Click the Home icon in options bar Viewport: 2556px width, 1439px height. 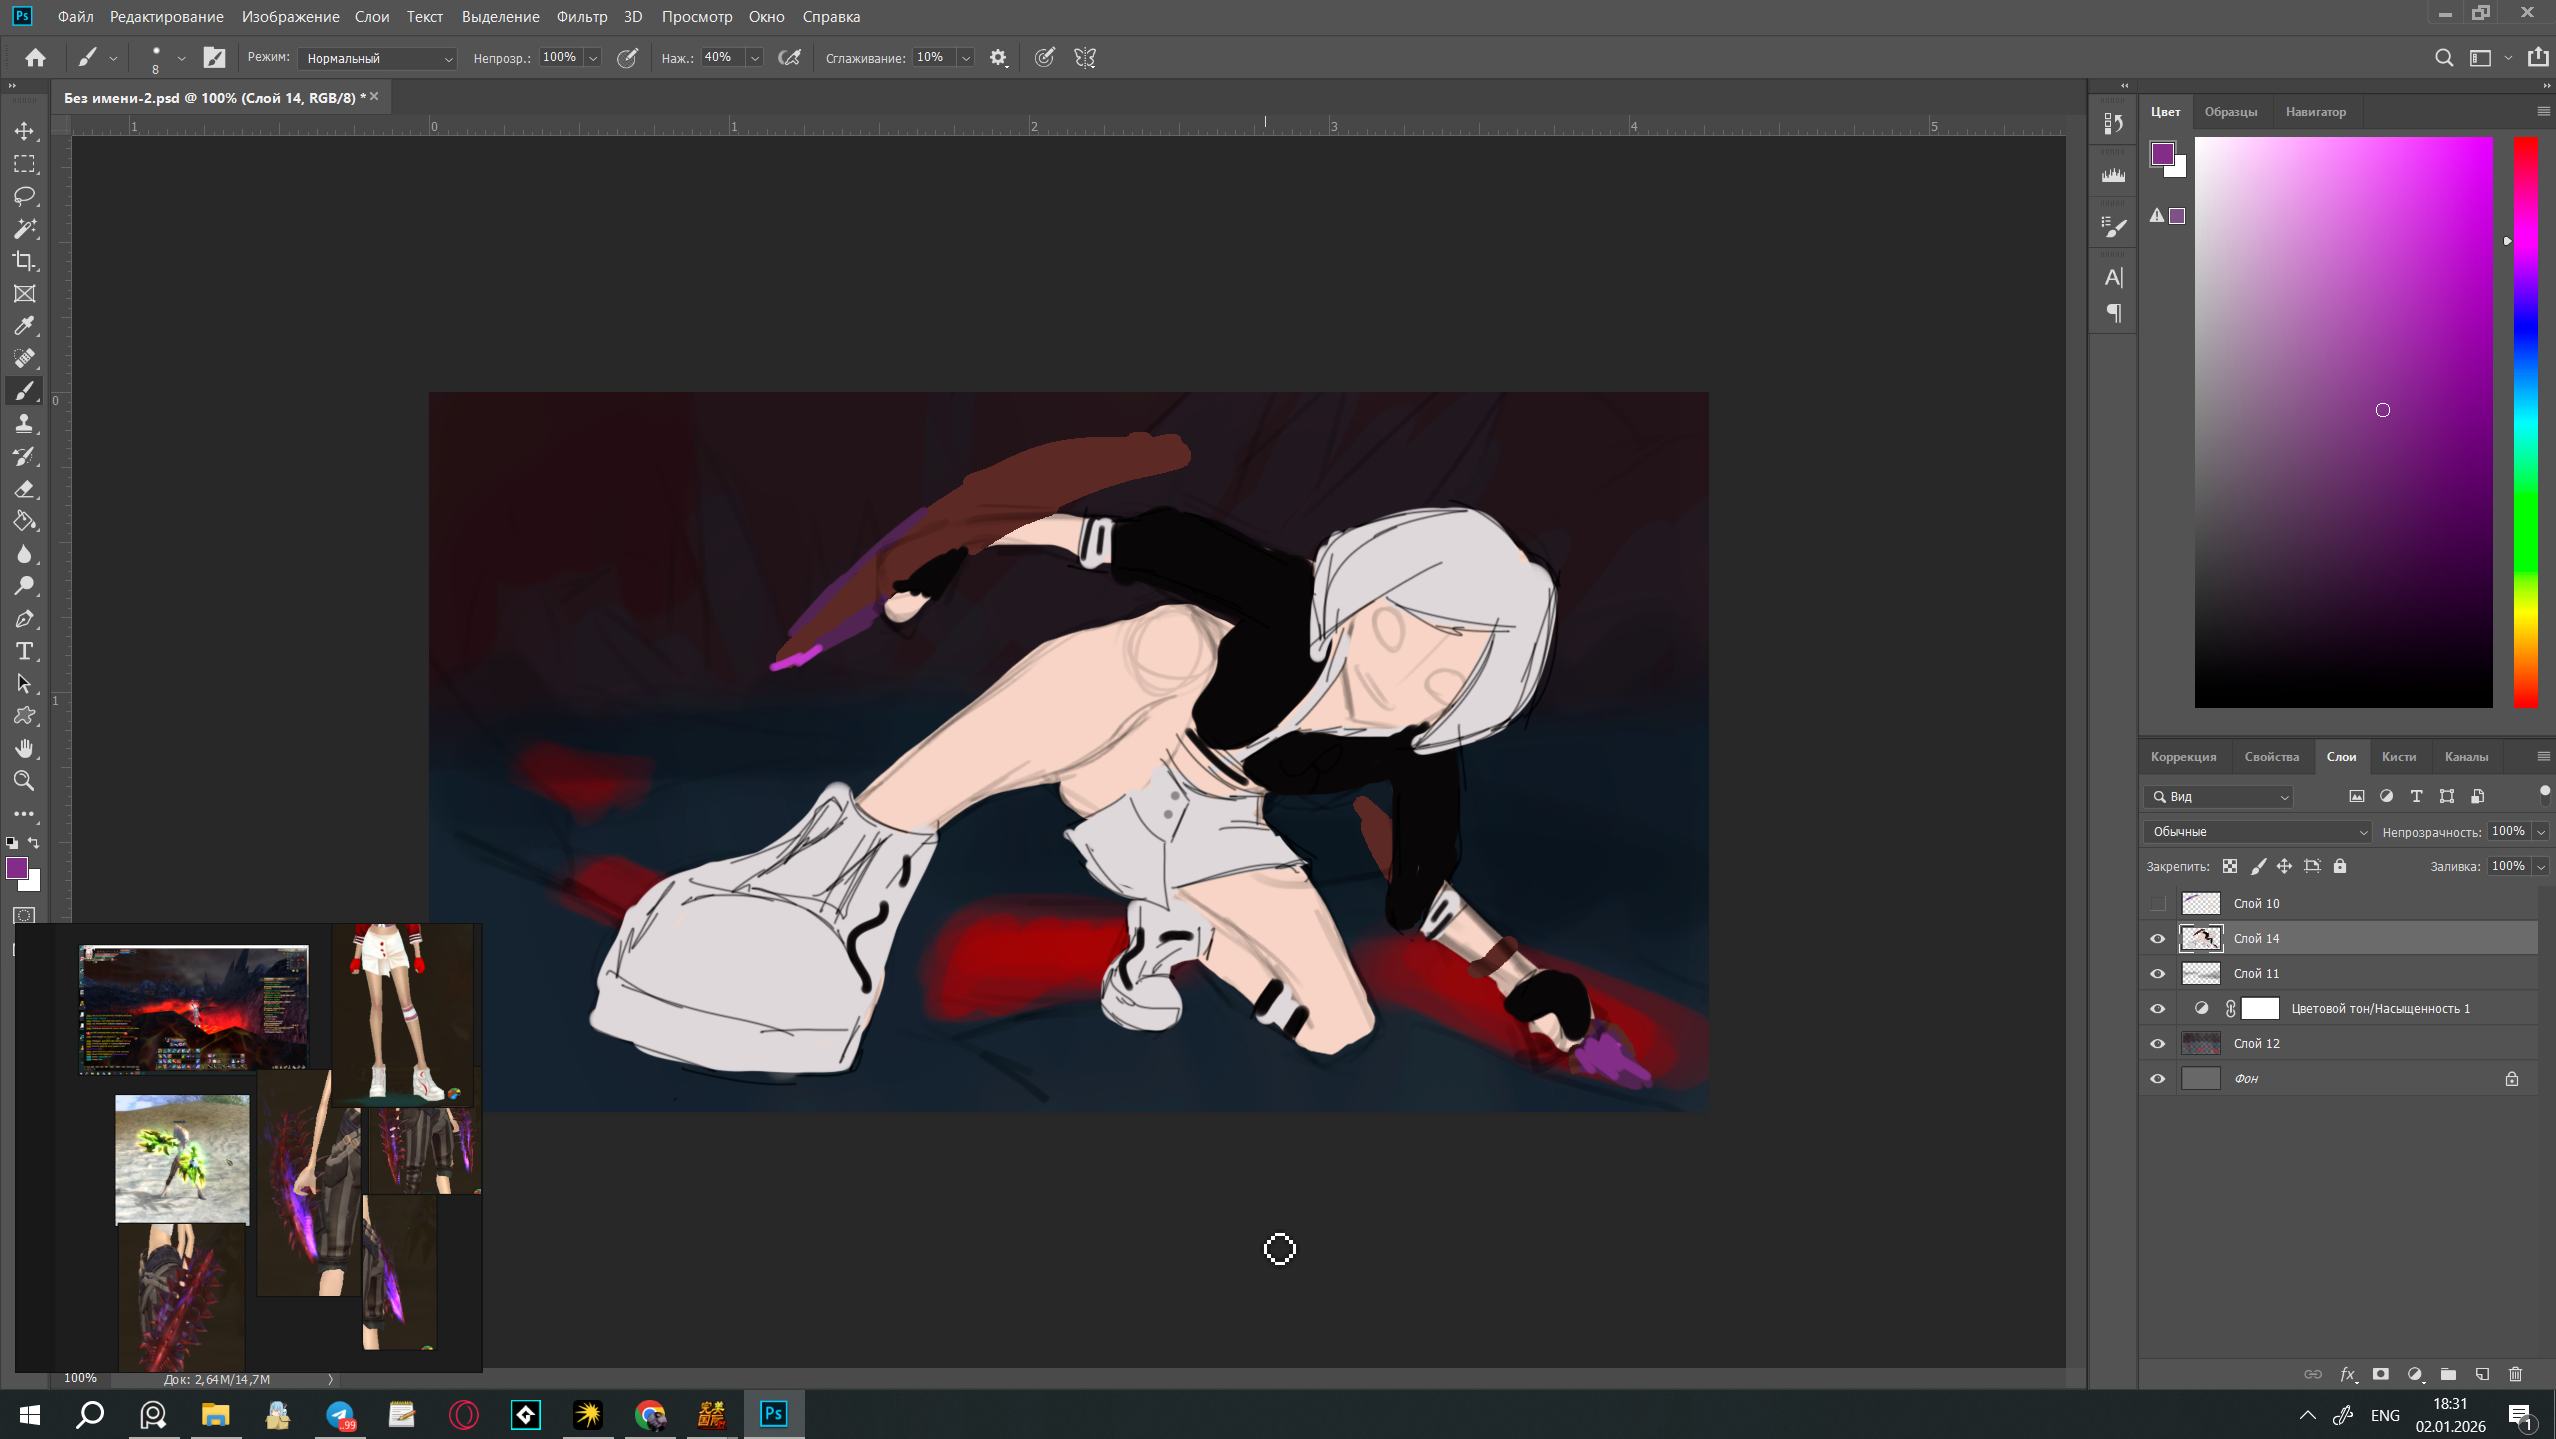pyautogui.click(x=35, y=58)
